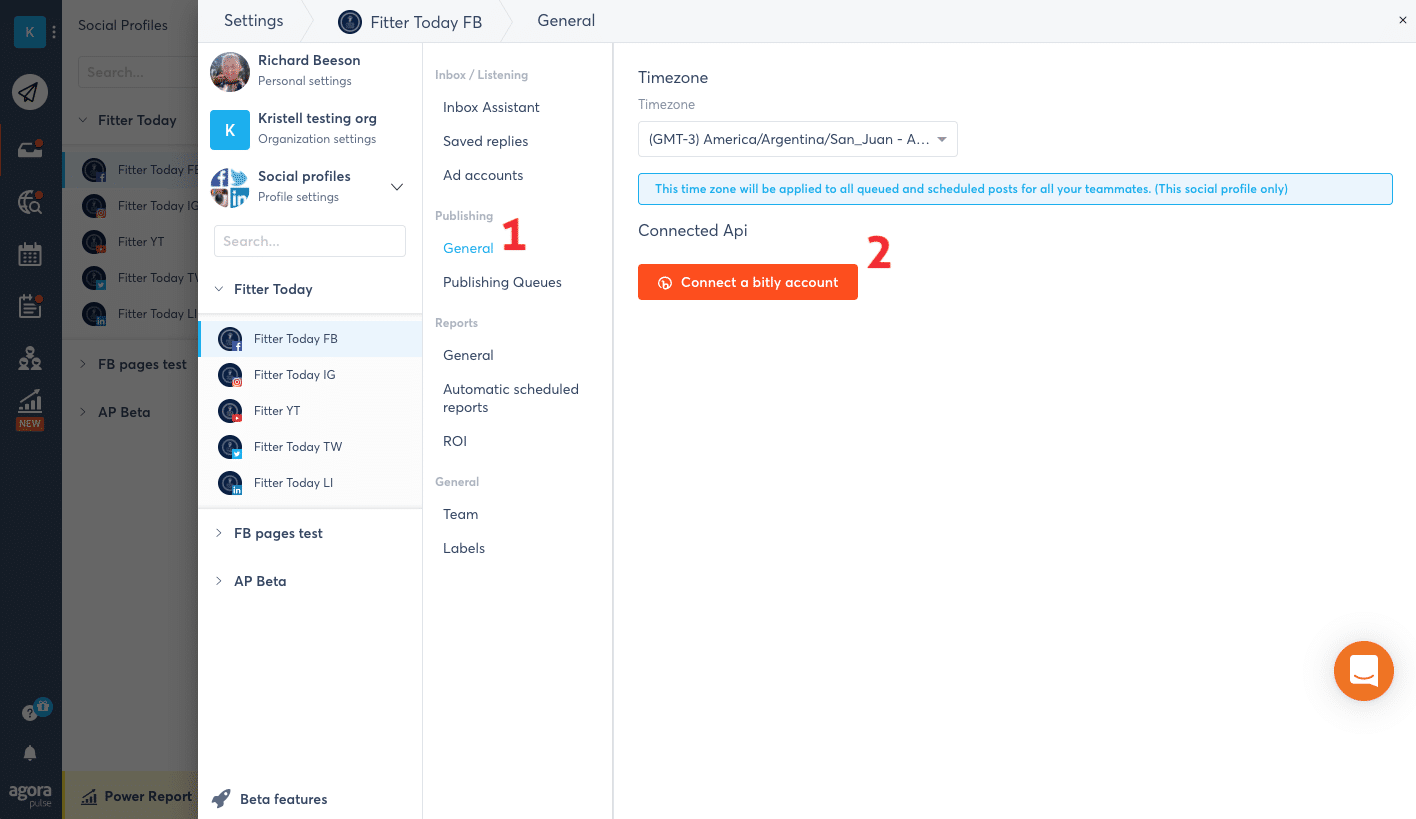The width and height of the screenshot is (1416, 819).
Task: Open Automatic scheduled reports
Action: [511, 398]
